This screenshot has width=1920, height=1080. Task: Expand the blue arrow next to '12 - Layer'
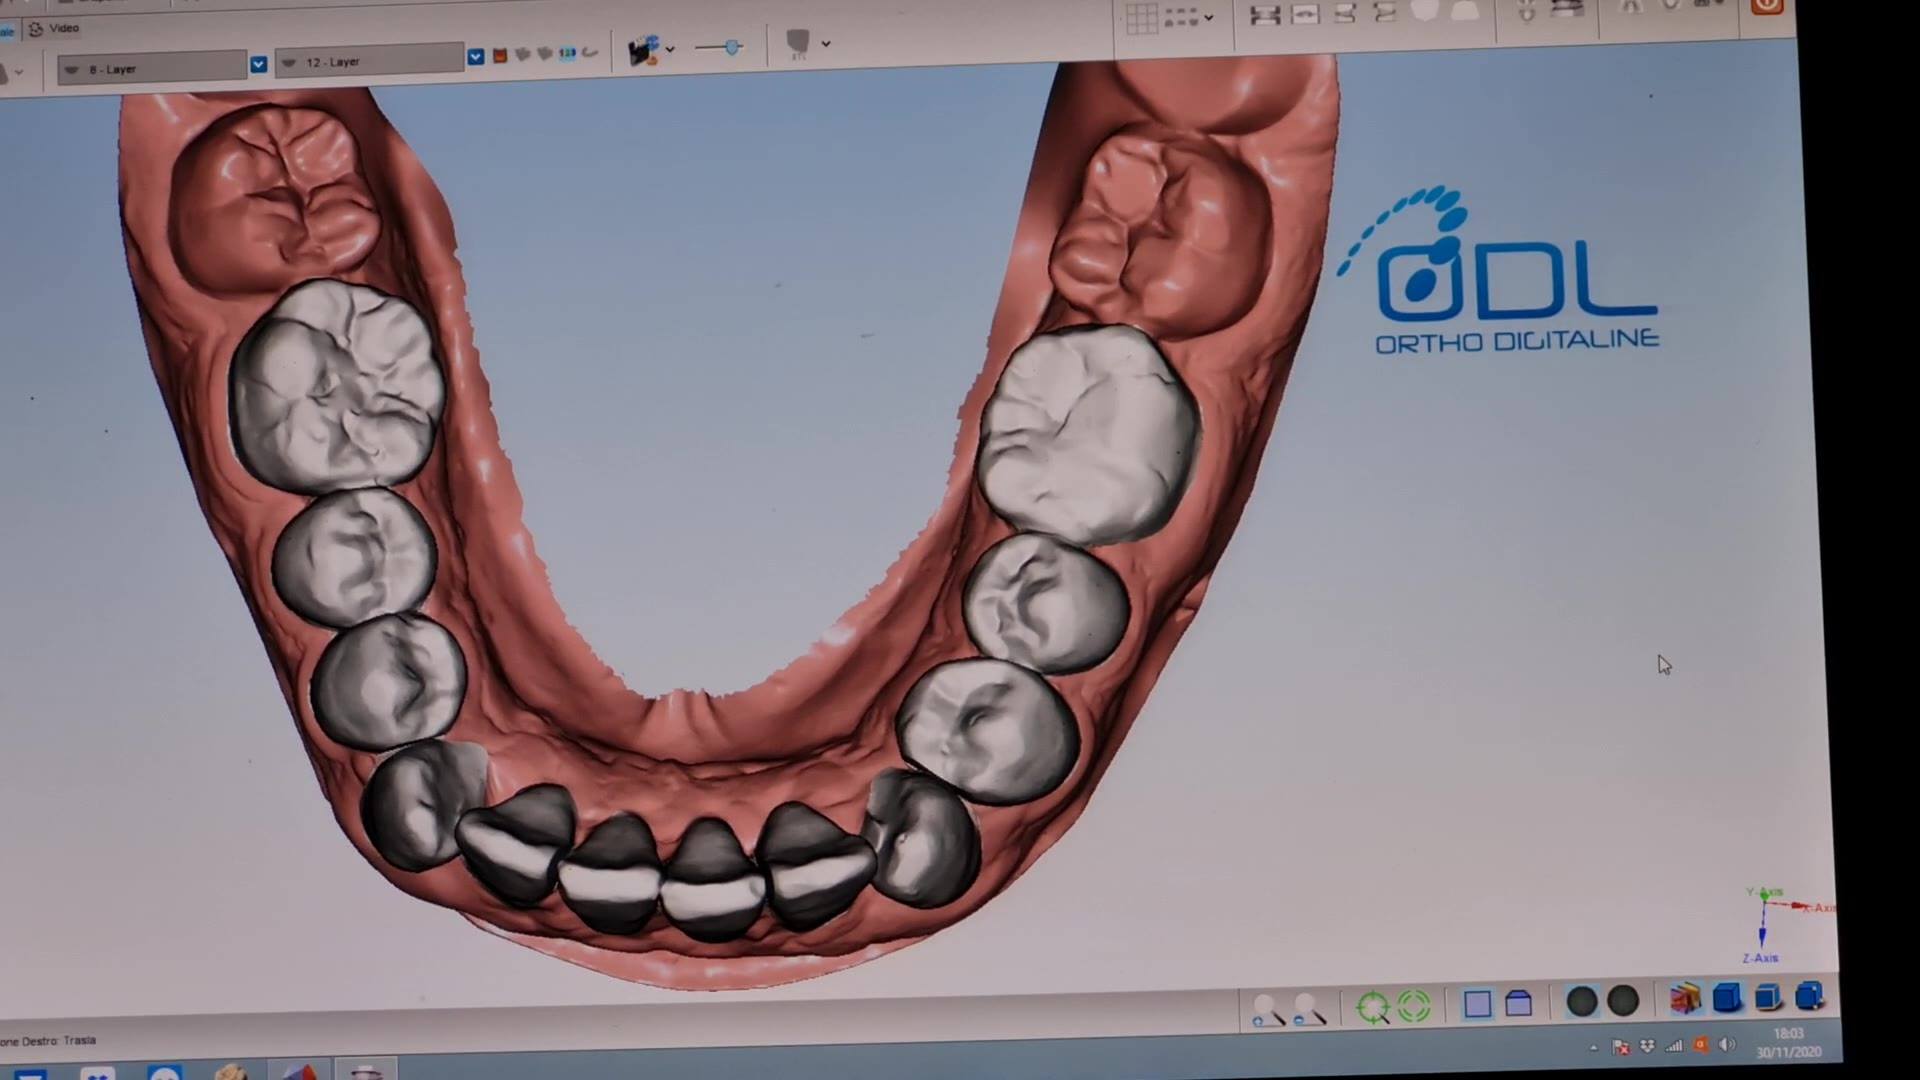click(x=476, y=57)
